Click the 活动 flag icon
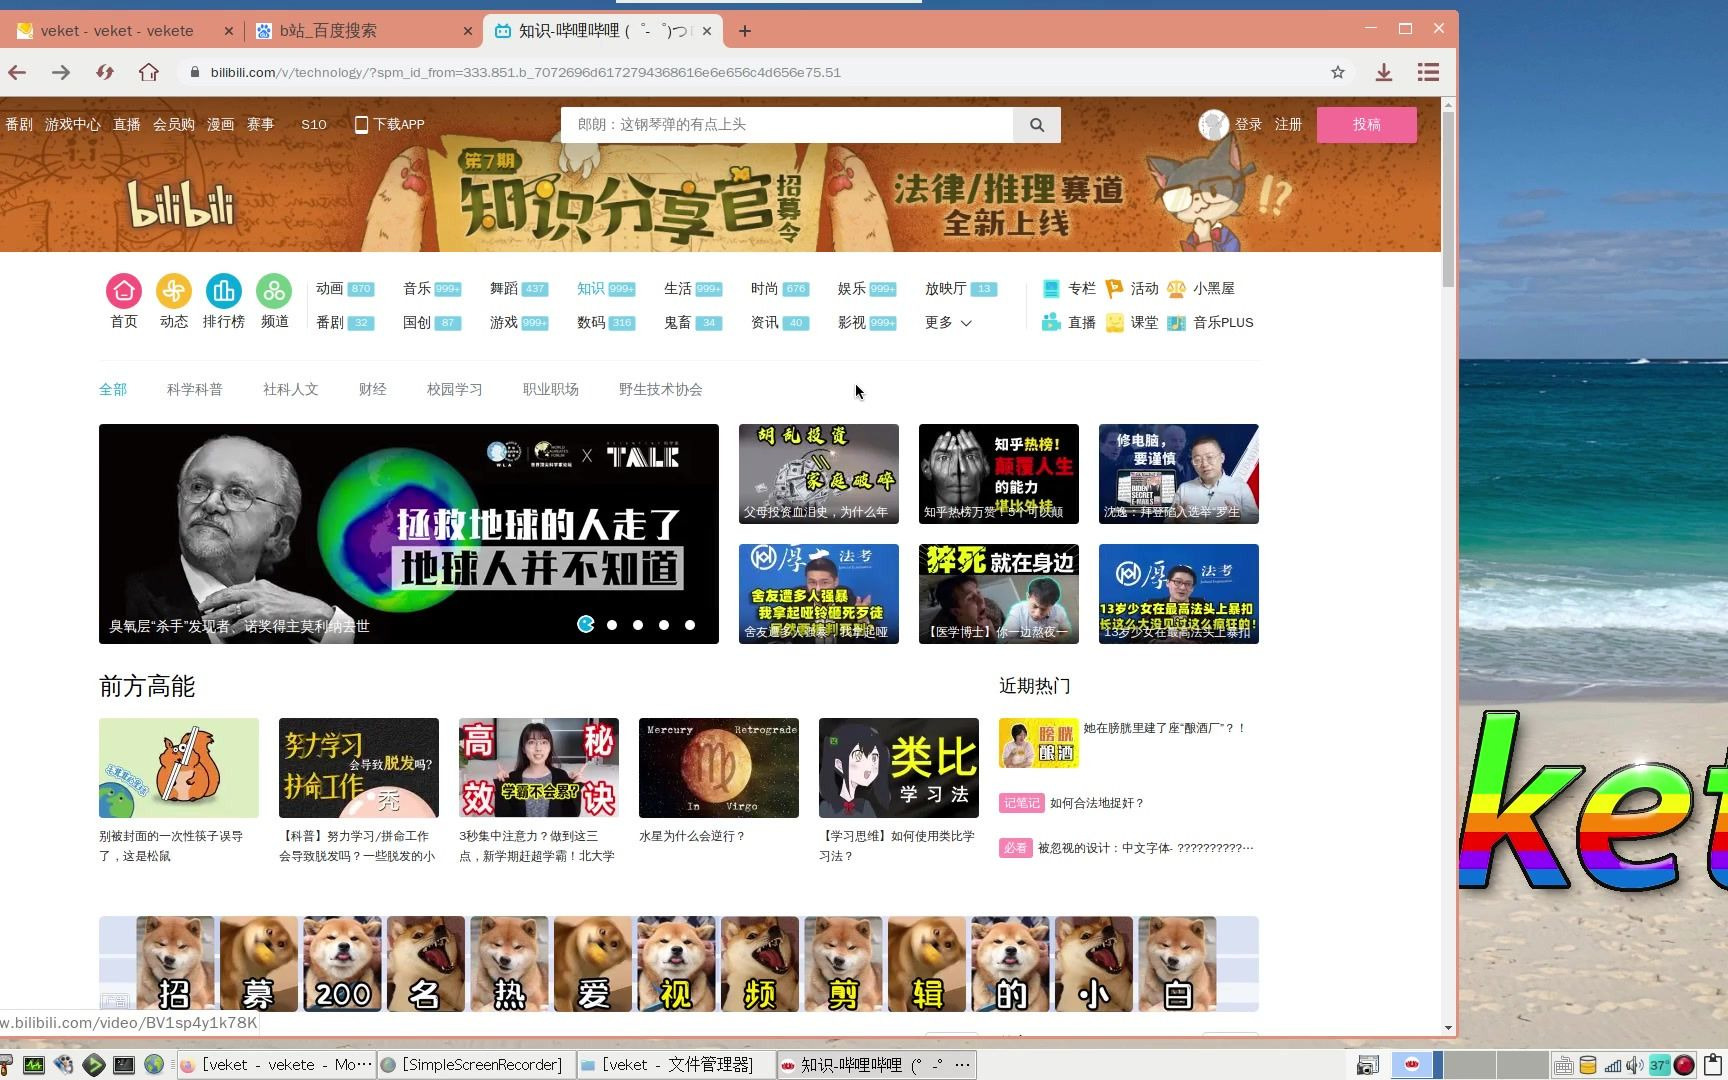The height and width of the screenshot is (1080, 1728). tap(1114, 289)
